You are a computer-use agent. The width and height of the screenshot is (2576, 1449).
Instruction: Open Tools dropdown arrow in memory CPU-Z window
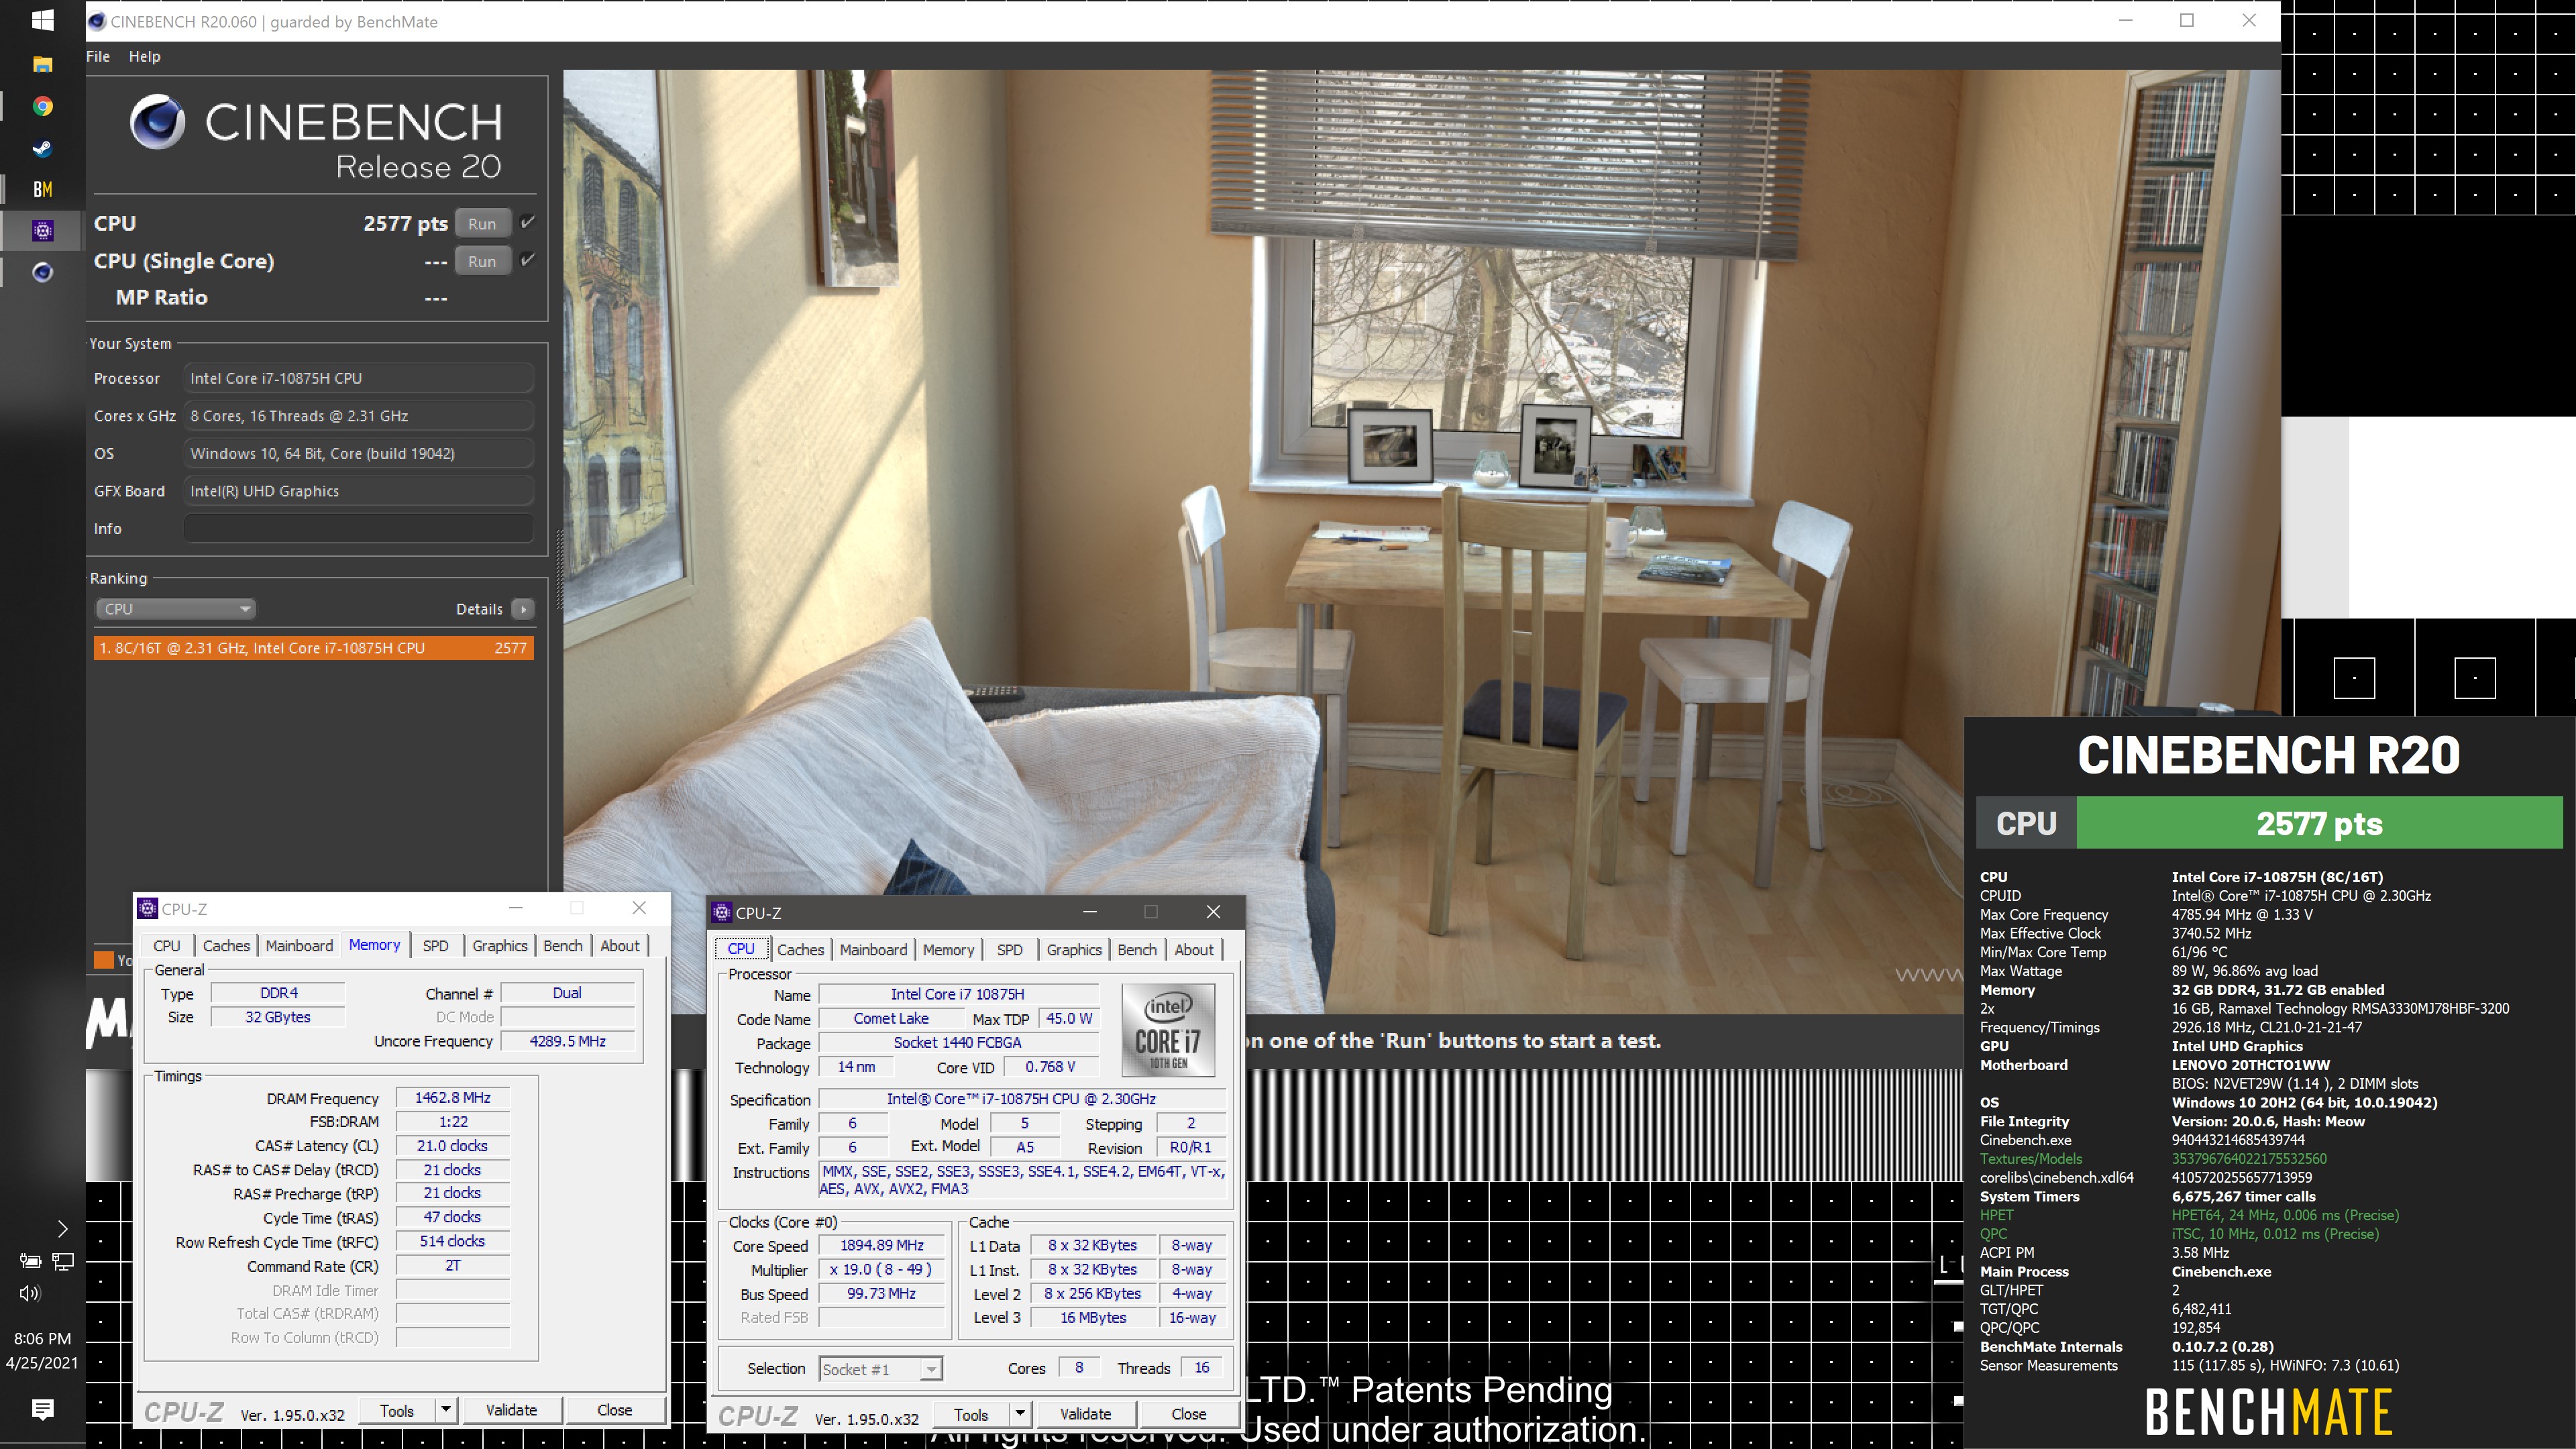pyautogui.click(x=446, y=1410)
